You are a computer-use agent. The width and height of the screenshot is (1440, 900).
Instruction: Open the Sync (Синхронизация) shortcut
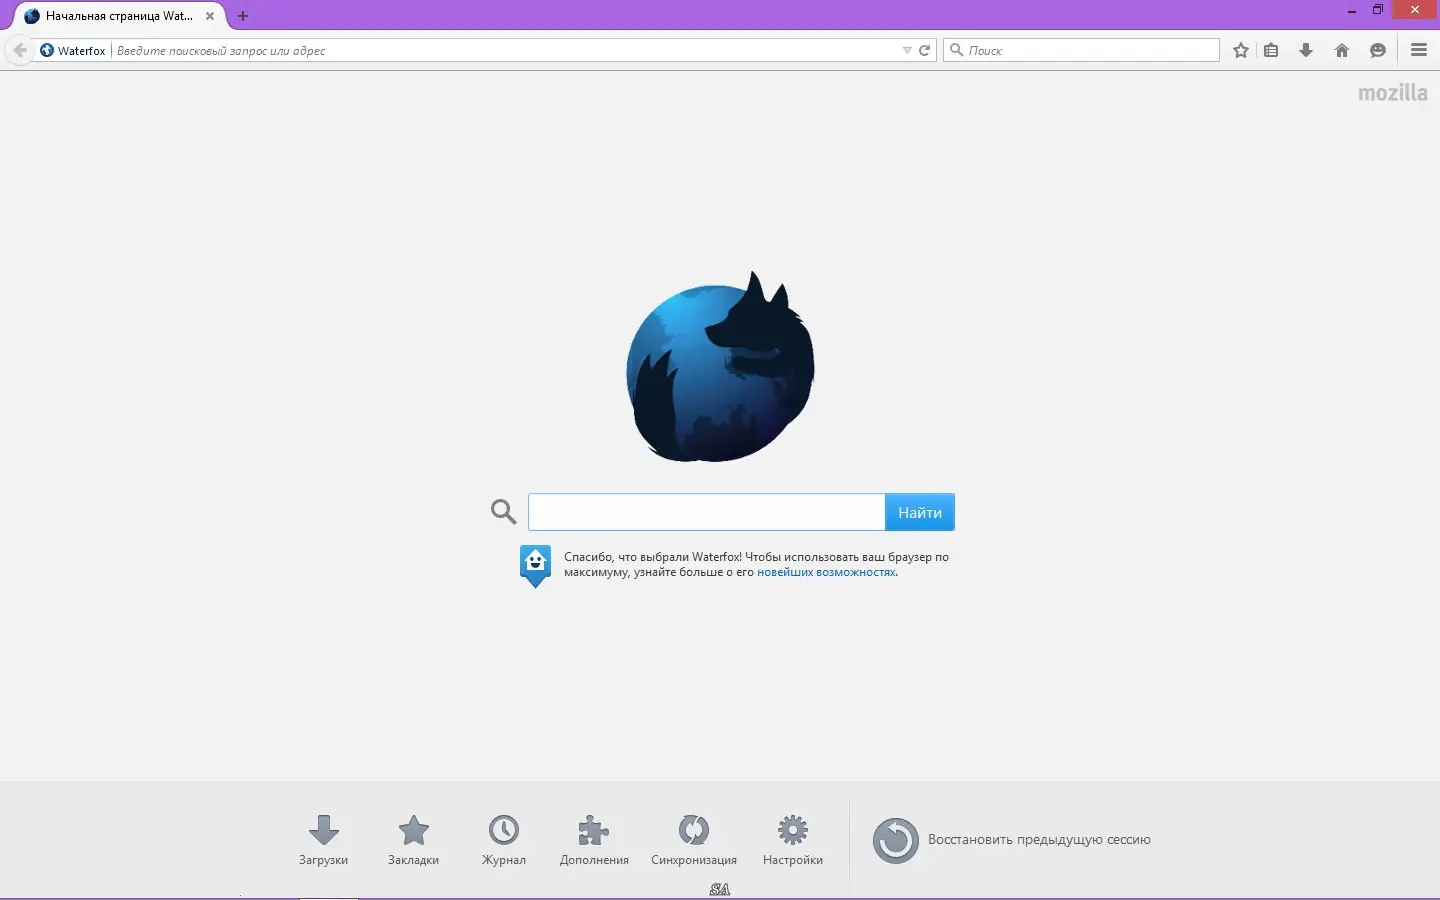[x=694, y=840]
